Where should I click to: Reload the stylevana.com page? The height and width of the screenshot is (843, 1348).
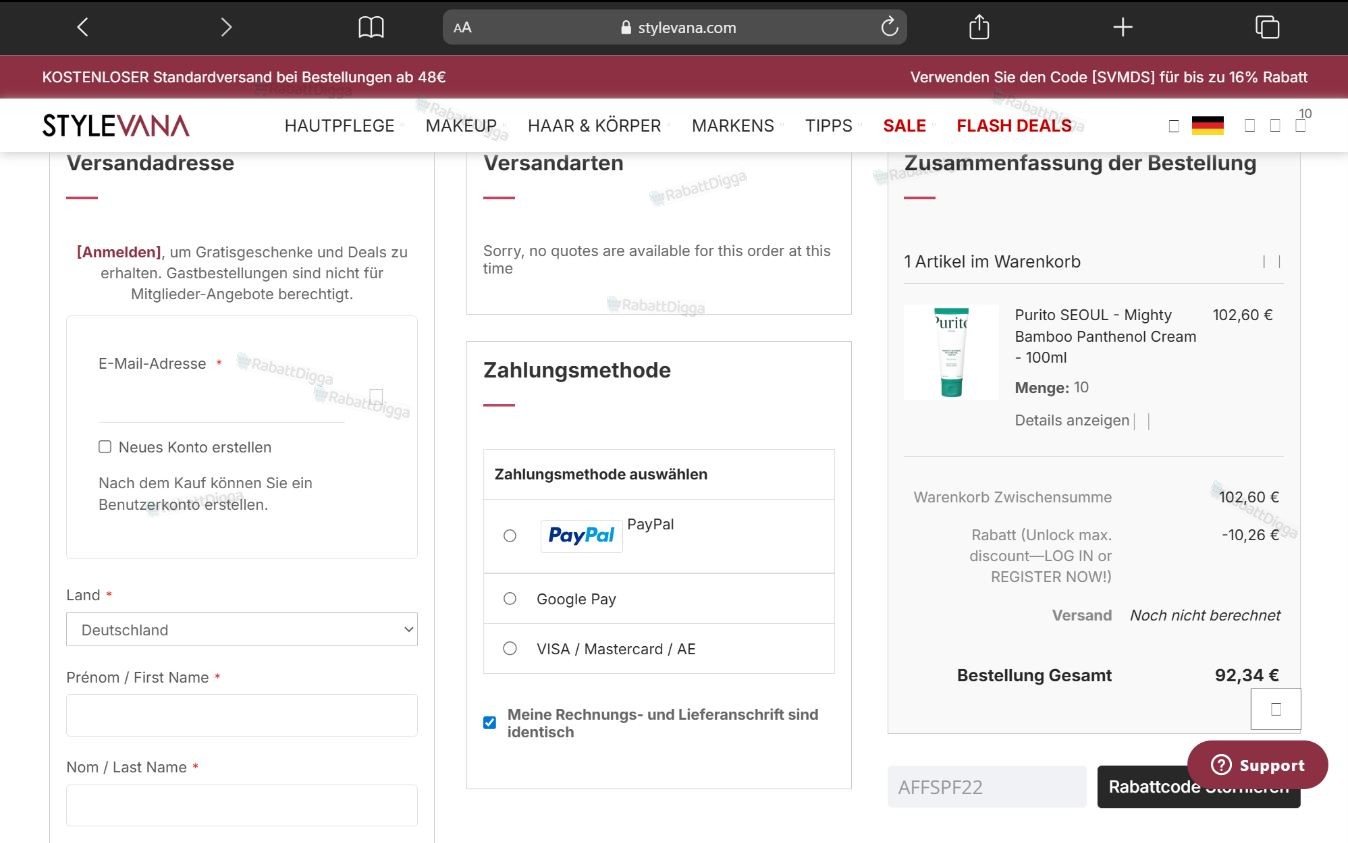[x=889, y=27]
